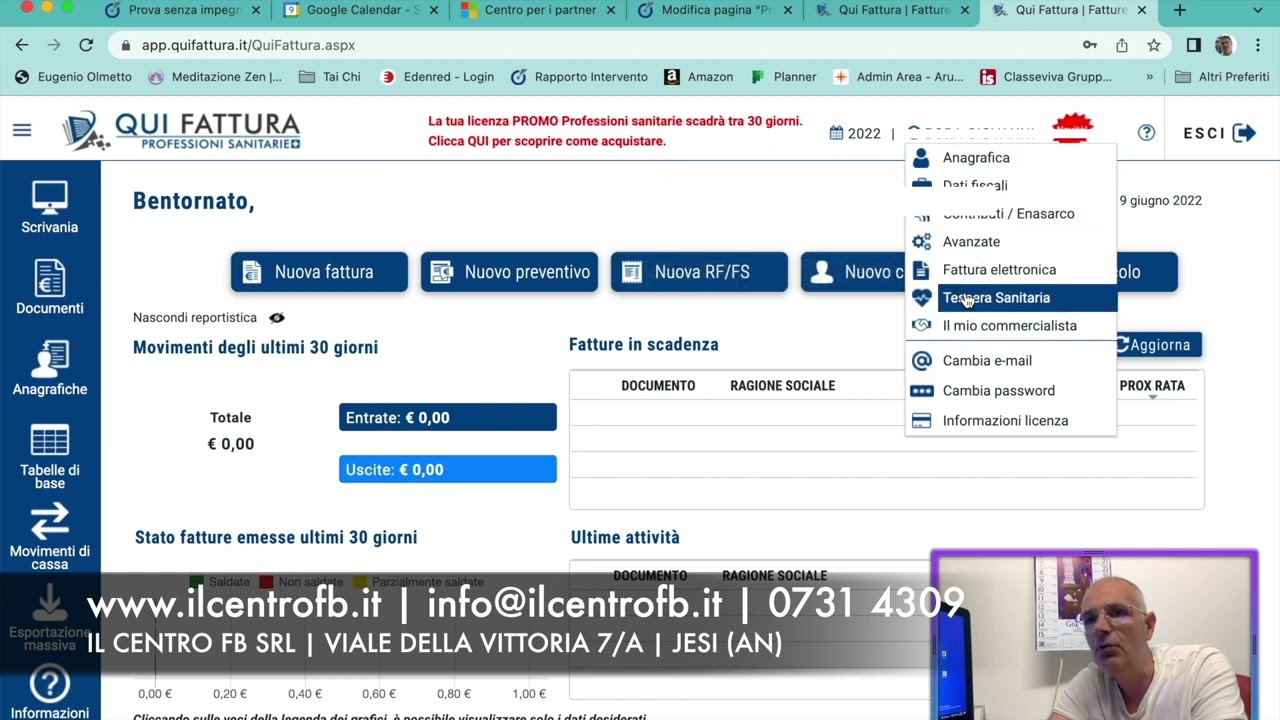Choose Fattura elettronica from the user menu
Image resolution: width=1280 pixels, height=720 pixels.
click(1011, 270)
